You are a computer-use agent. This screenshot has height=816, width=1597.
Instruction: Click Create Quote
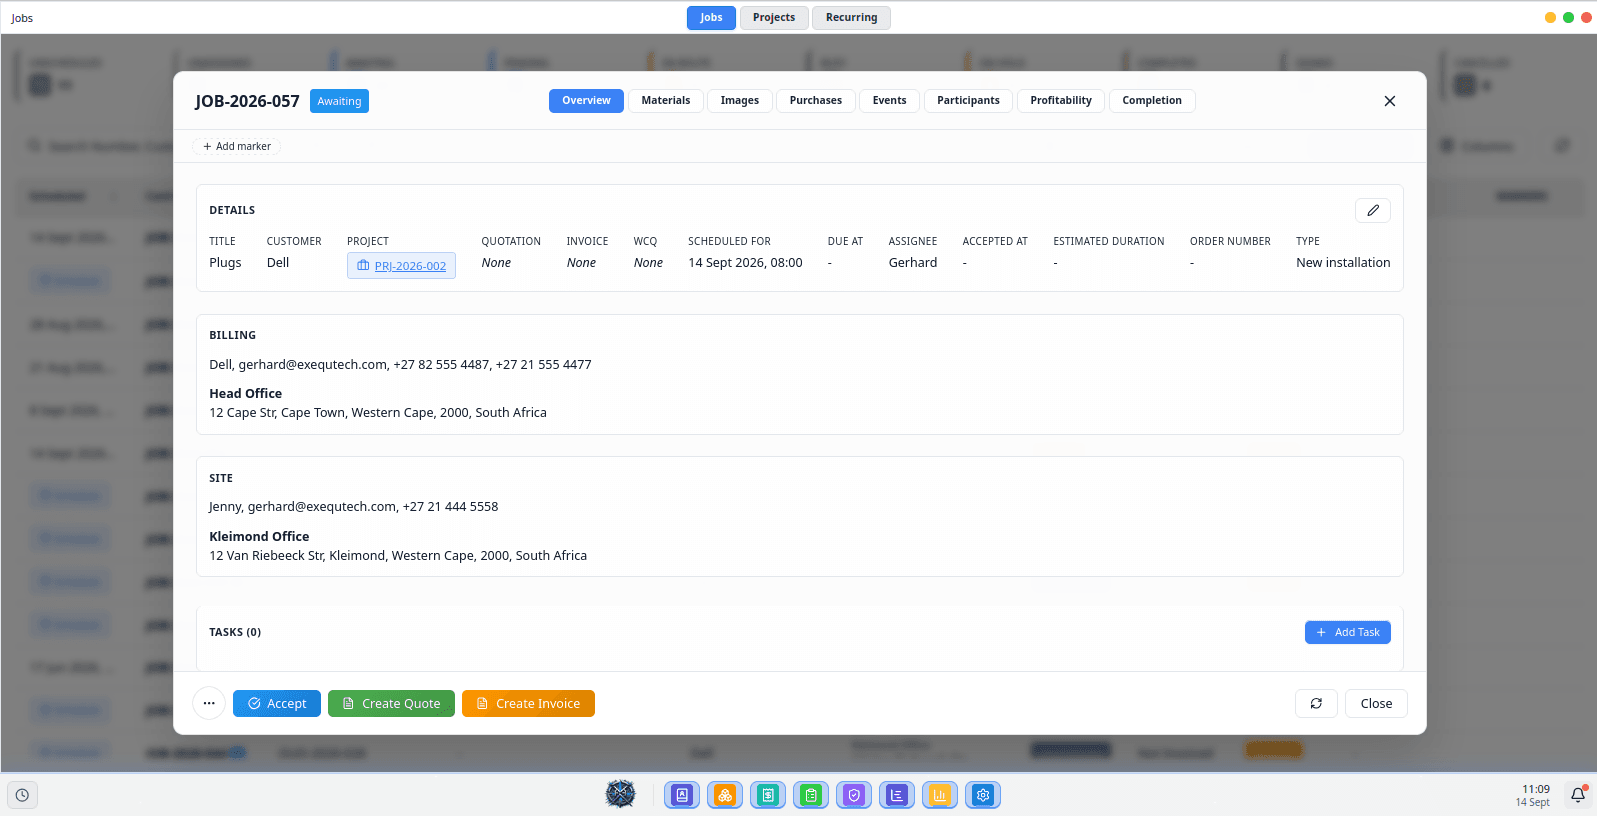click(391, 703)
